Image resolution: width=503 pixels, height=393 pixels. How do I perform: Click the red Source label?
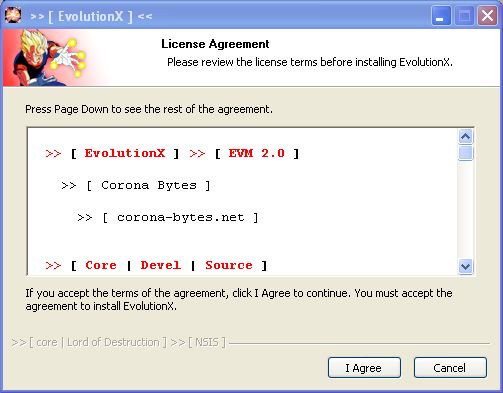pos(229,265)
